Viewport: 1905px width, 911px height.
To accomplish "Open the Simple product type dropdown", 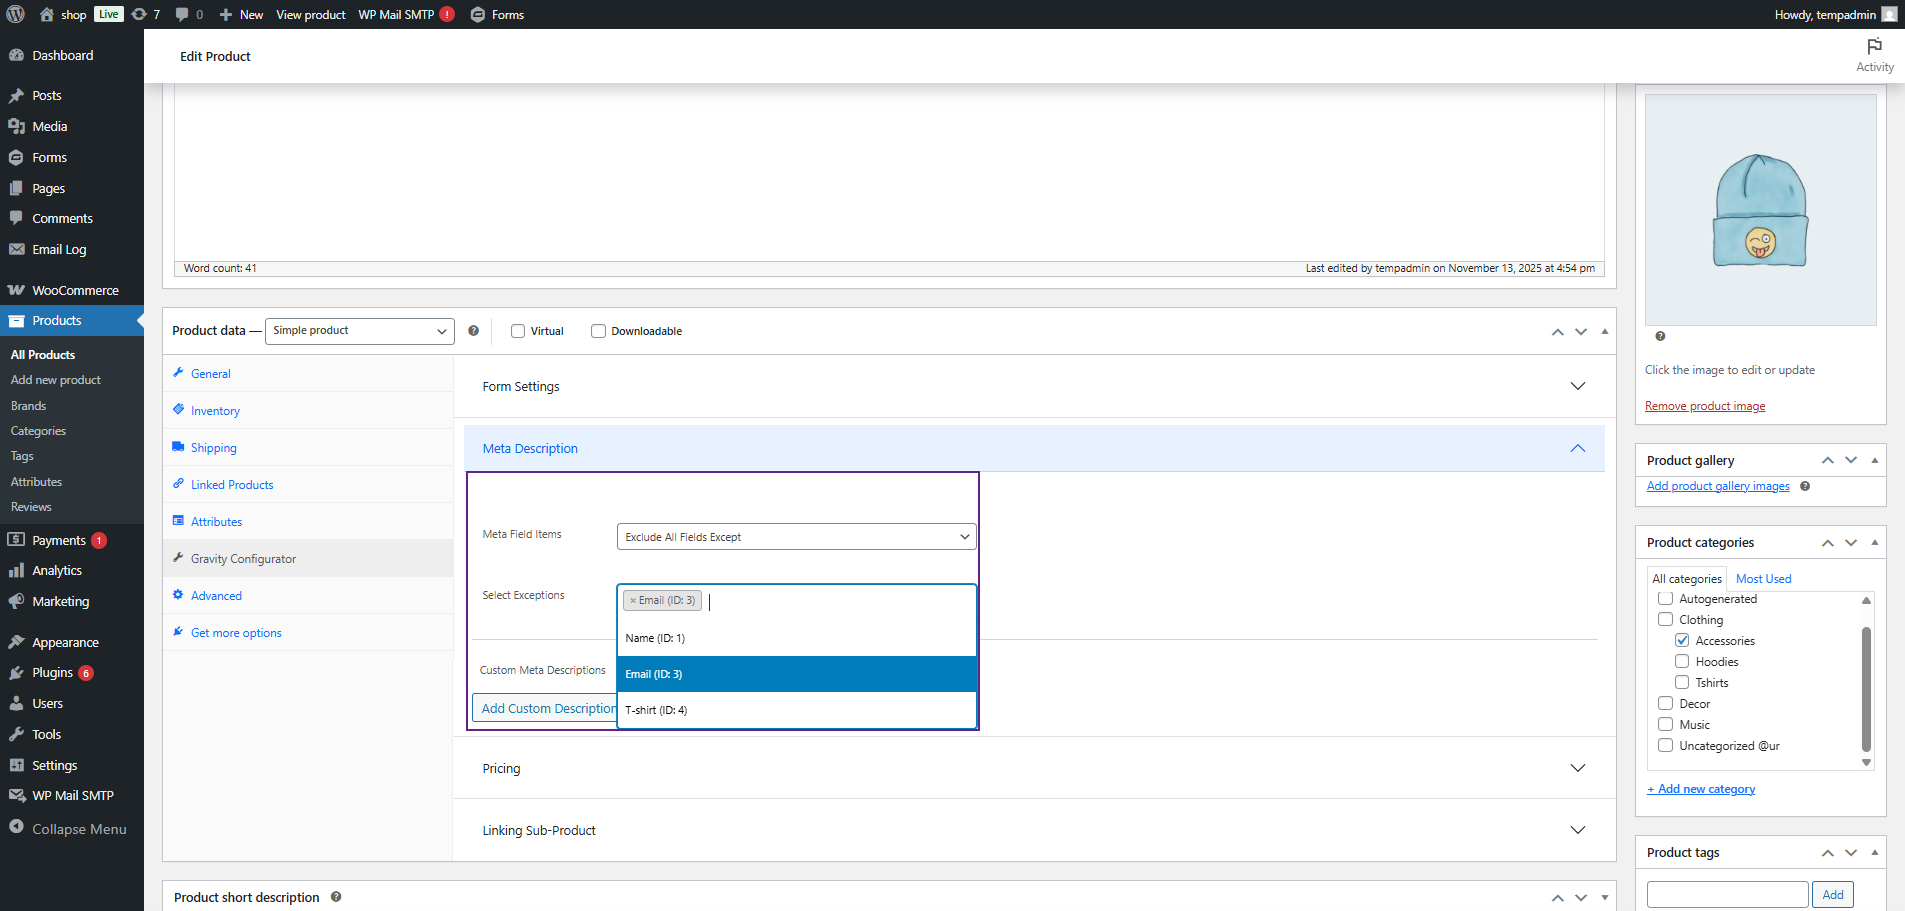I will tap(359, 331).
